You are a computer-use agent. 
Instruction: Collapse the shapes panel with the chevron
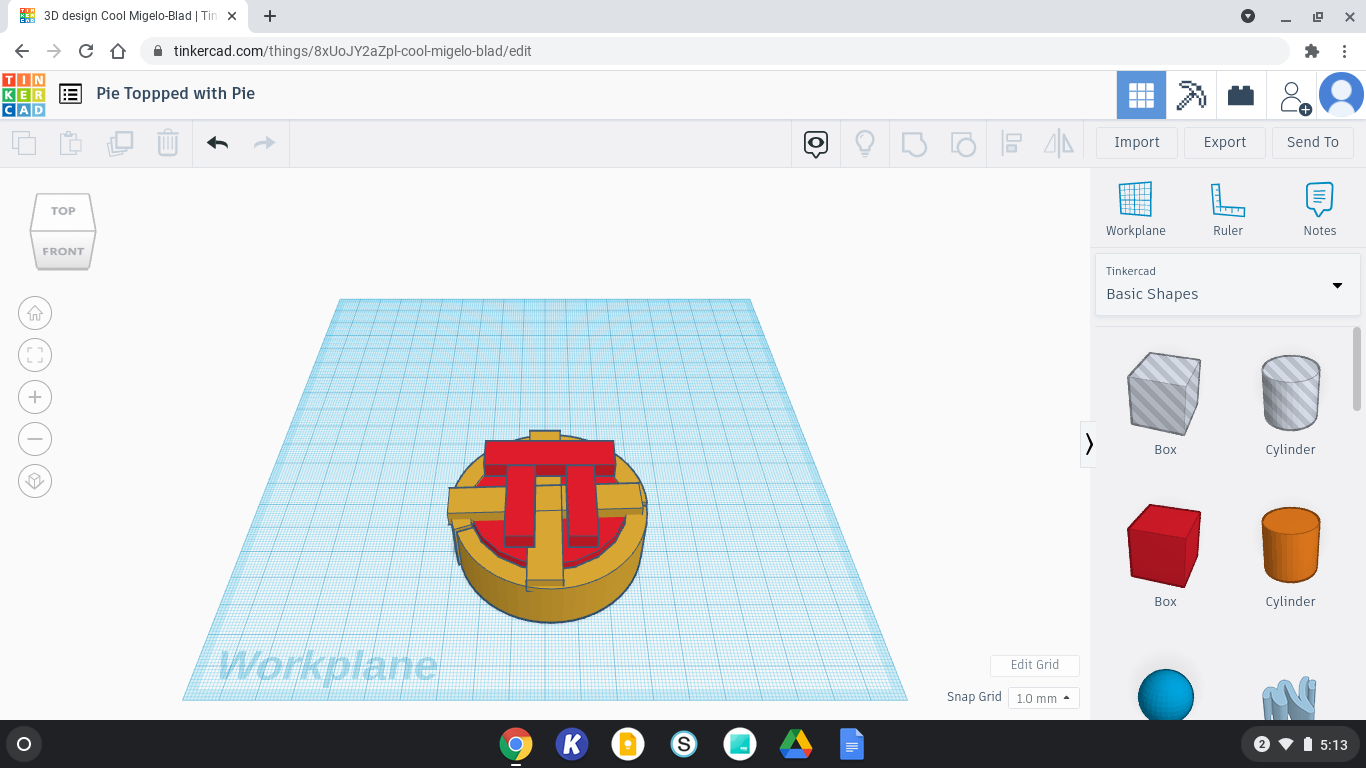(1089, 444)
